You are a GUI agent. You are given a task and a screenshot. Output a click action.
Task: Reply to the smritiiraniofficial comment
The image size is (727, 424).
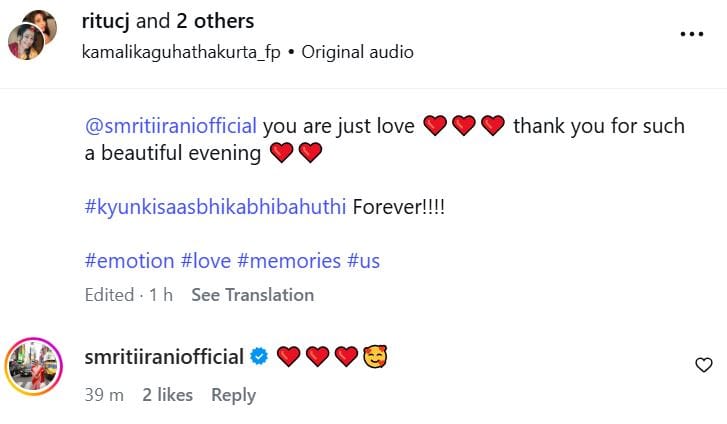coord(233,396)
